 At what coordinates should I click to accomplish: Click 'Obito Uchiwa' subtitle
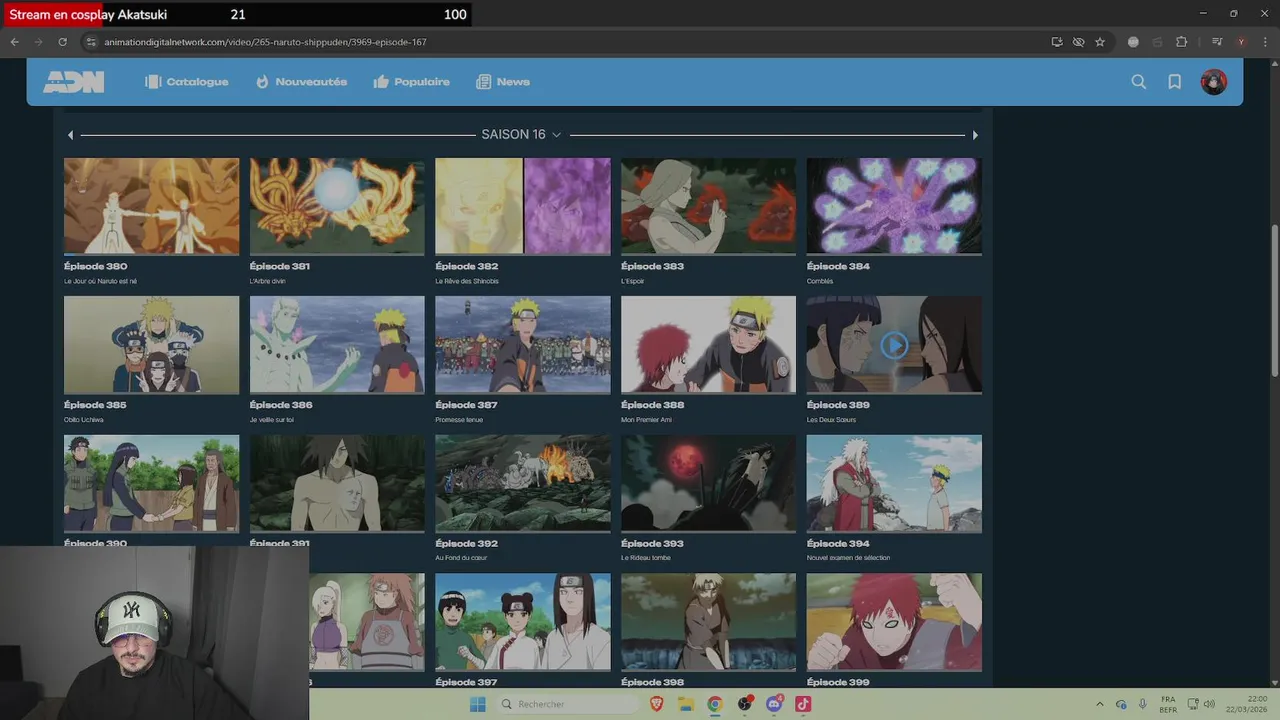[84, 420]
